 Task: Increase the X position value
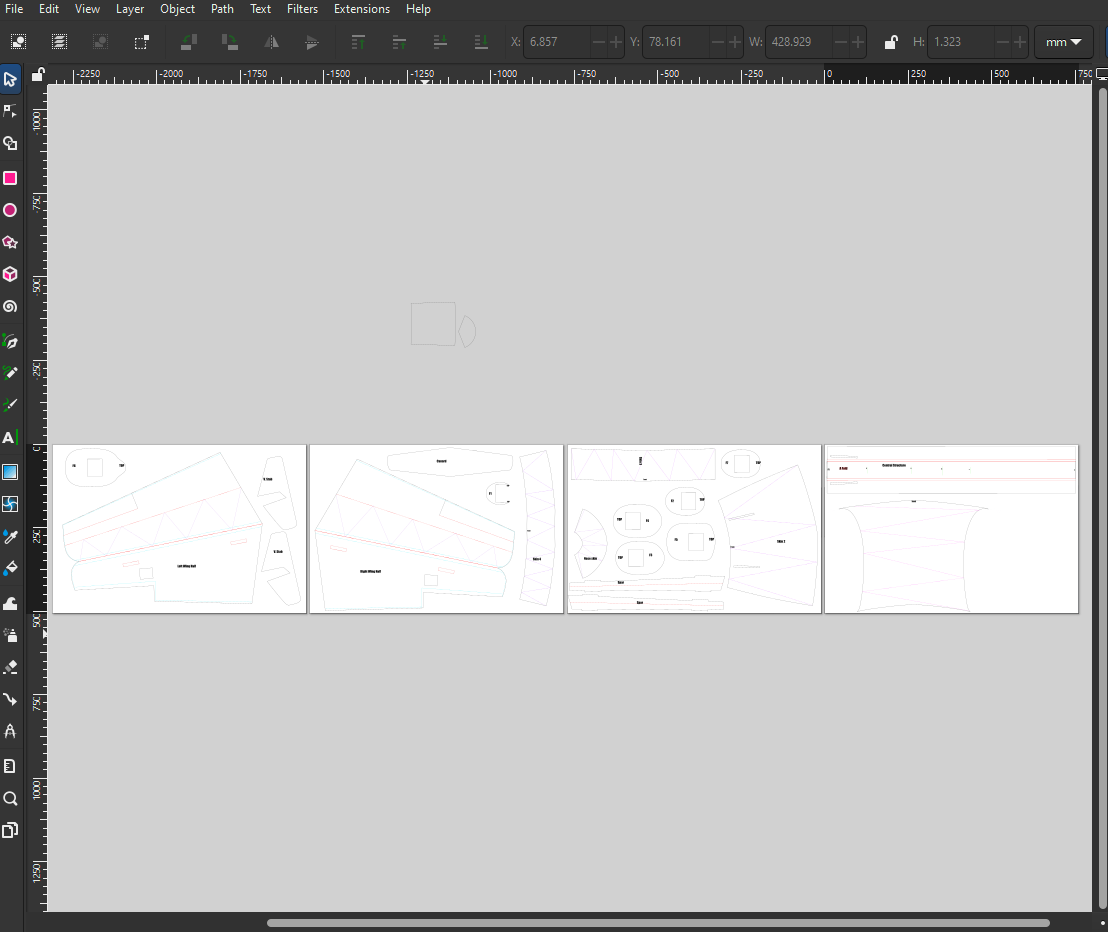tap(616, 42)
